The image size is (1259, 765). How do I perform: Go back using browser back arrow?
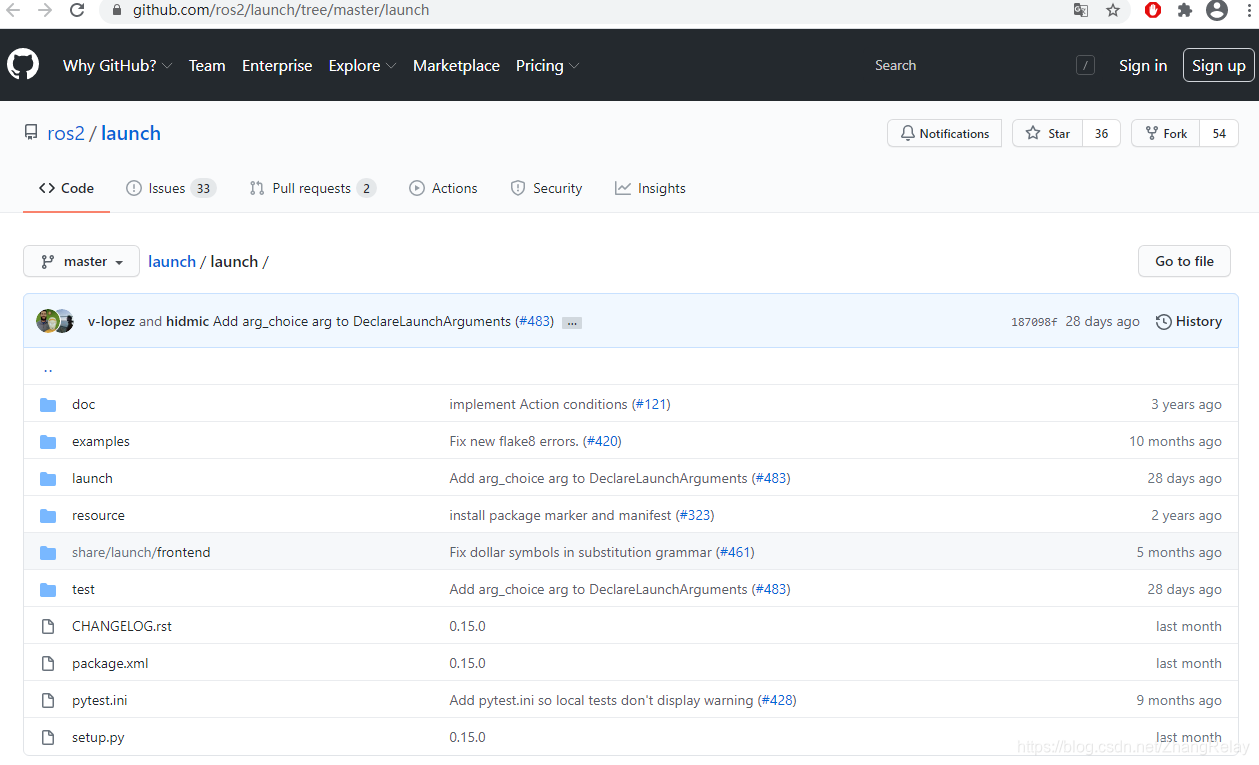13,10
